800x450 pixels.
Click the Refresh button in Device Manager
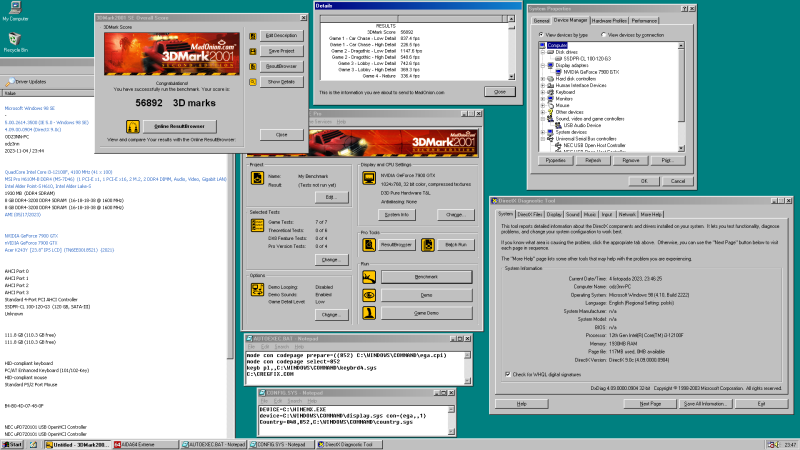tap(593, 160)
